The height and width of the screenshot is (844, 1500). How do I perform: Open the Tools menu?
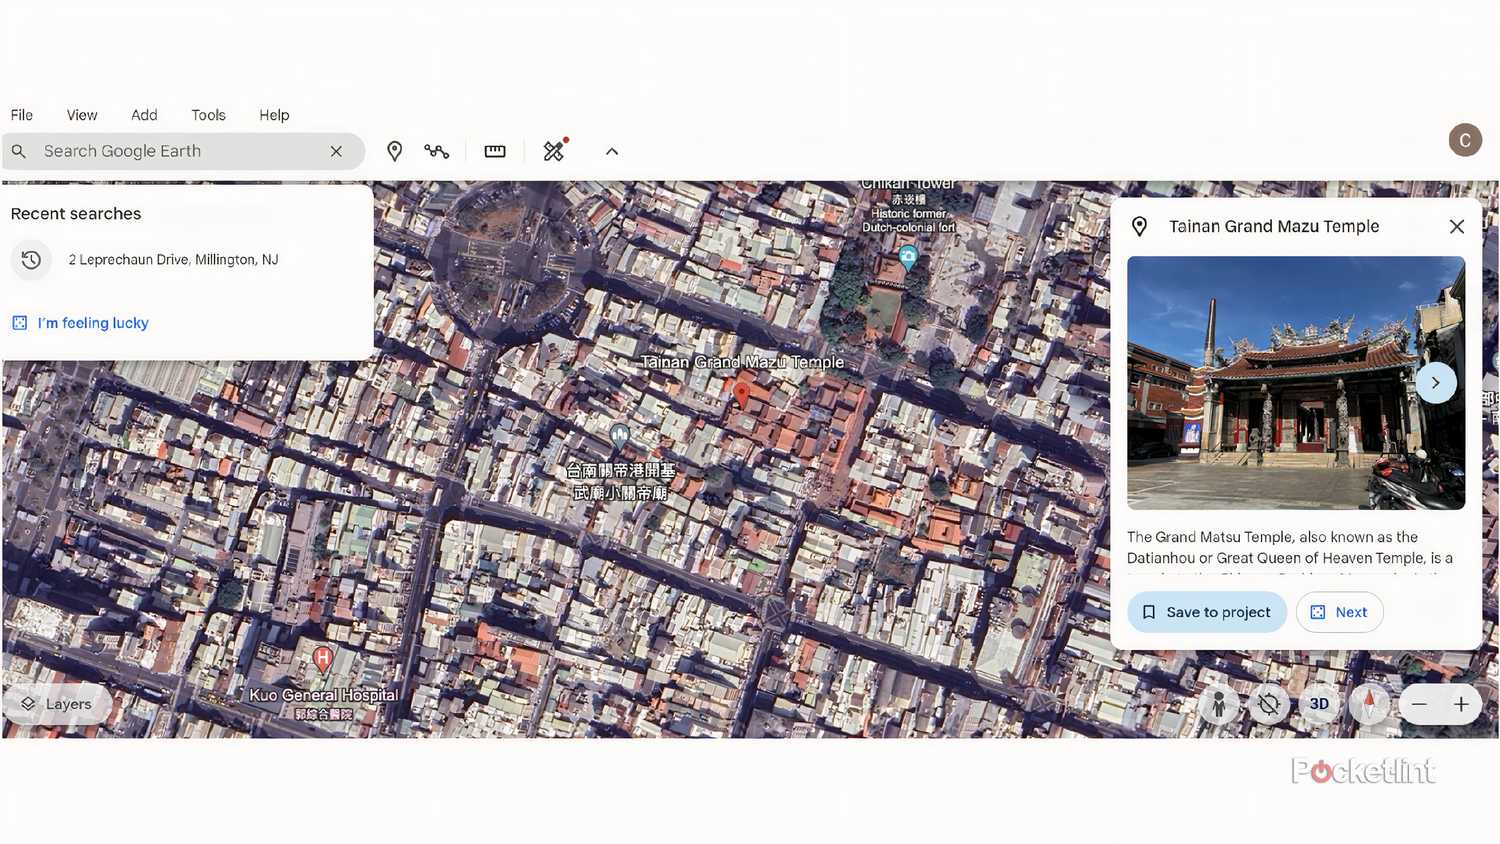click(208, 114)
